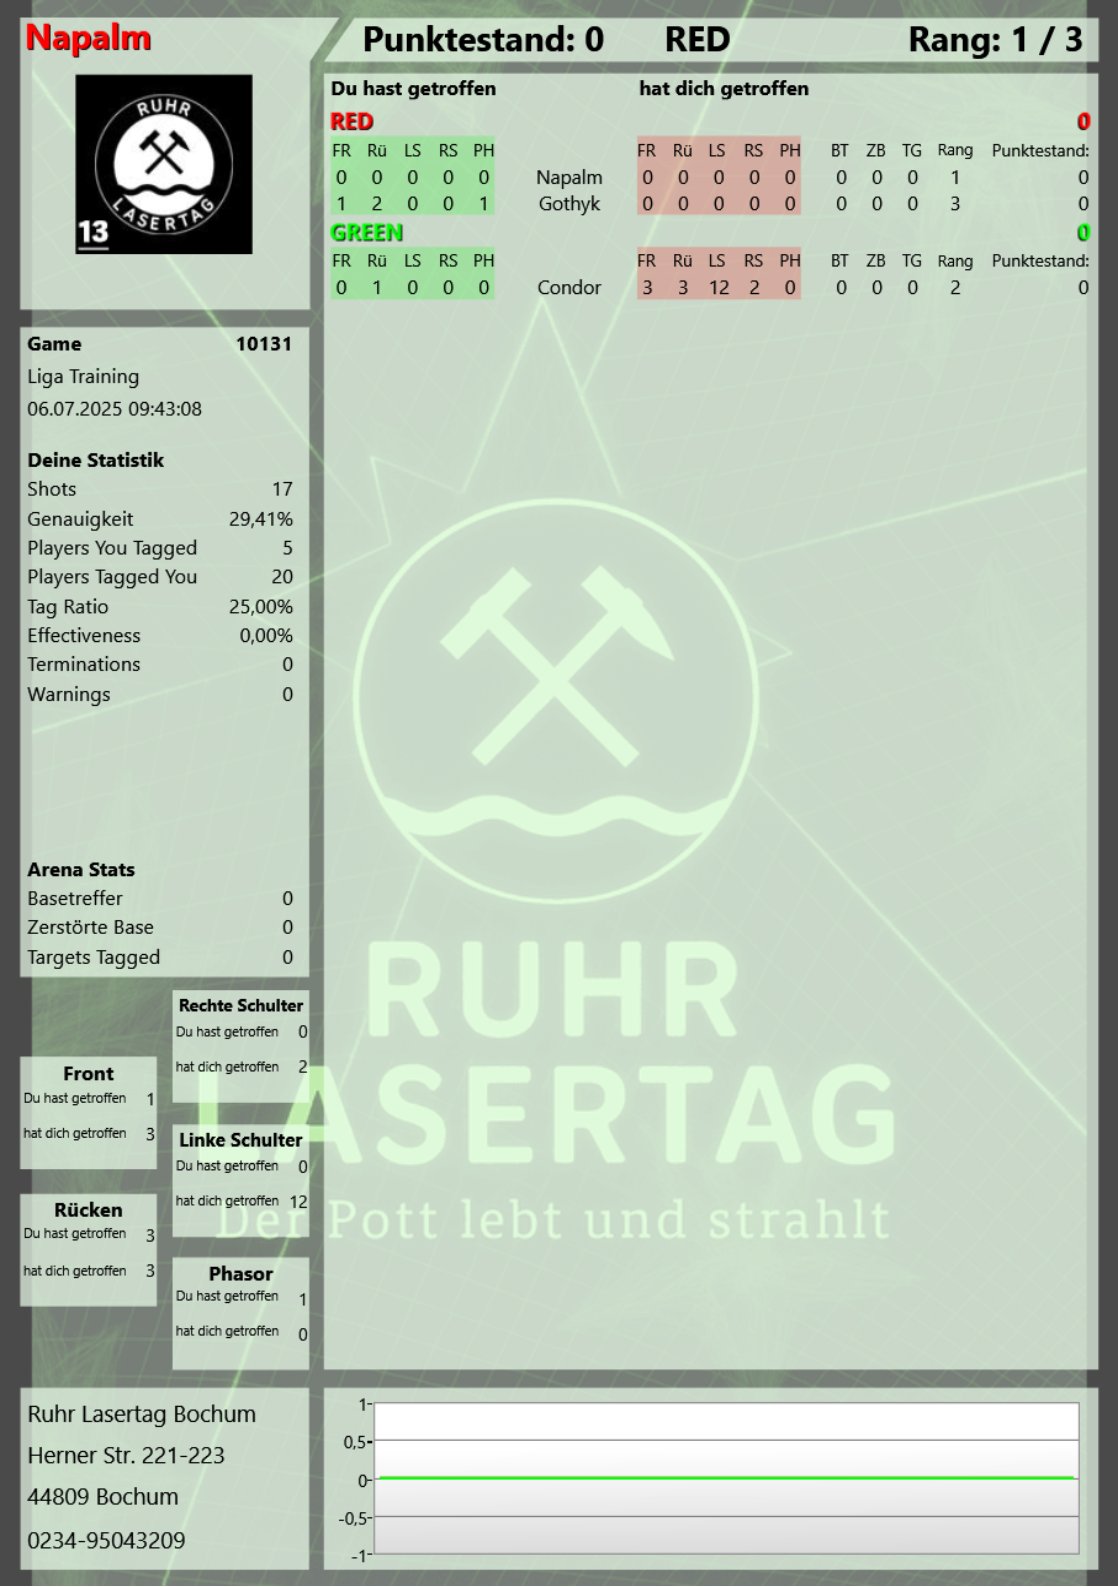The width and height of the screenshot is (1118, 1587).
Task: Click the Ruhr Lasertag logo badge
Action: point(164,164)
